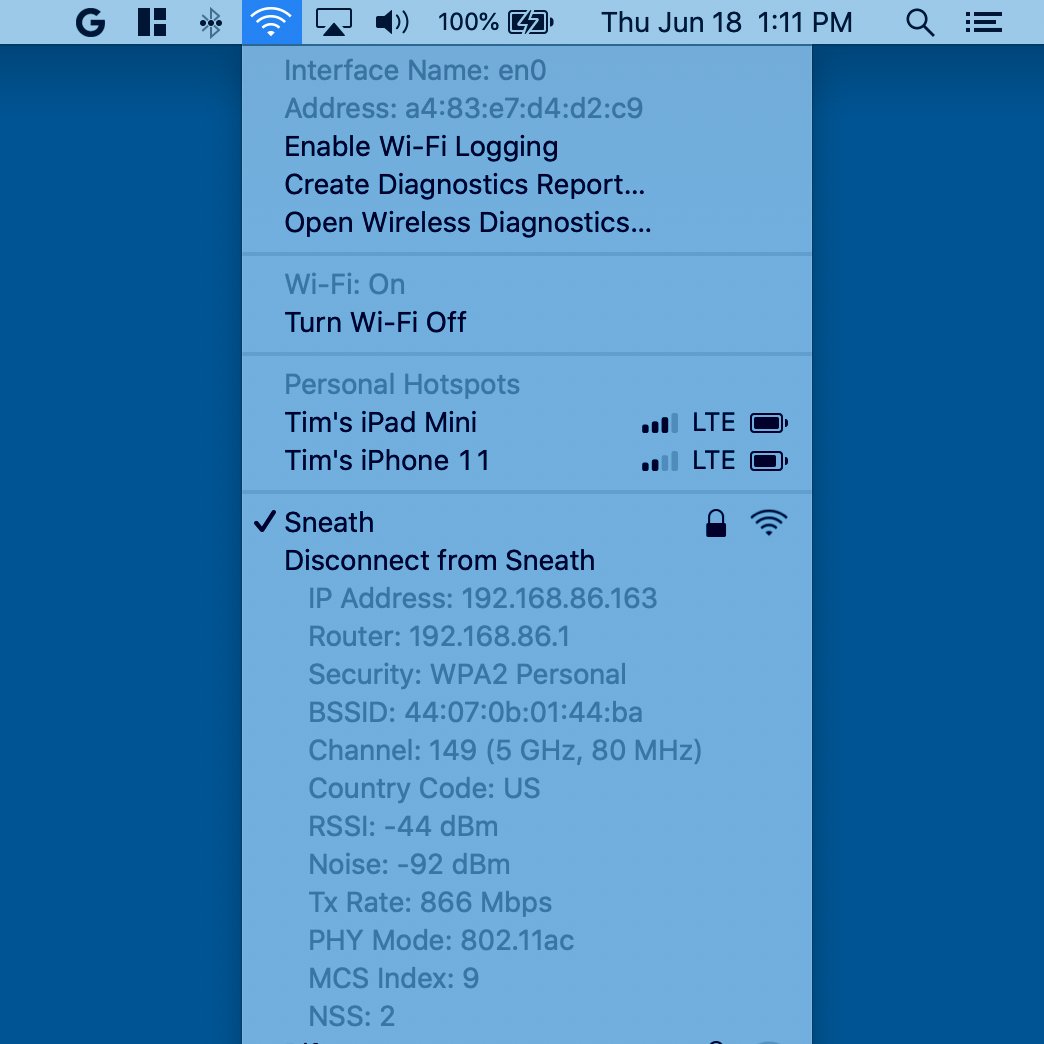The width and height of the screenshot is (1044, 1044).
Task: Open the volume speaker menu bar icon
Action: (x=392, y=22)
